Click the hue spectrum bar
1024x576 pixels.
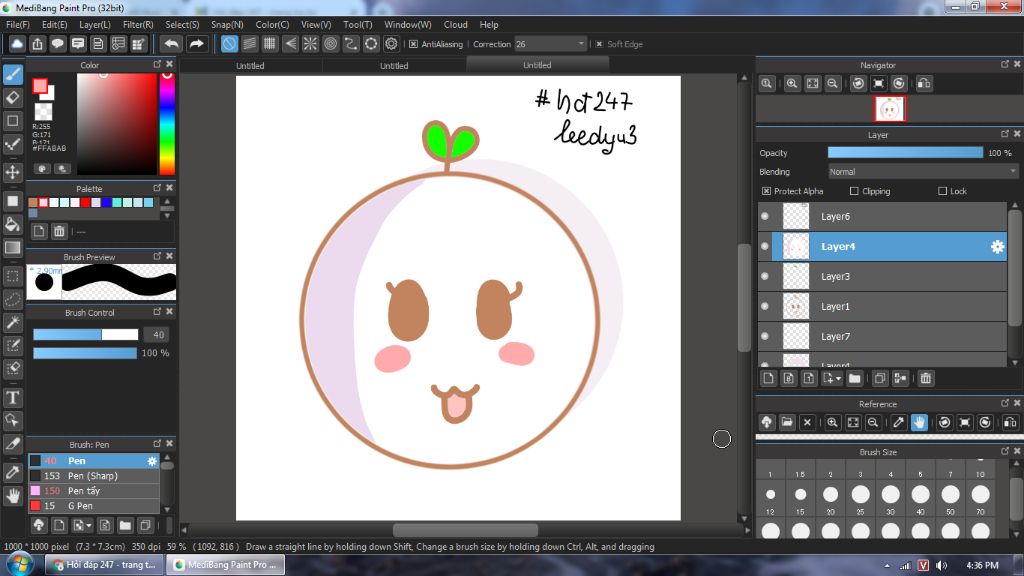click(x=167, y=123)
